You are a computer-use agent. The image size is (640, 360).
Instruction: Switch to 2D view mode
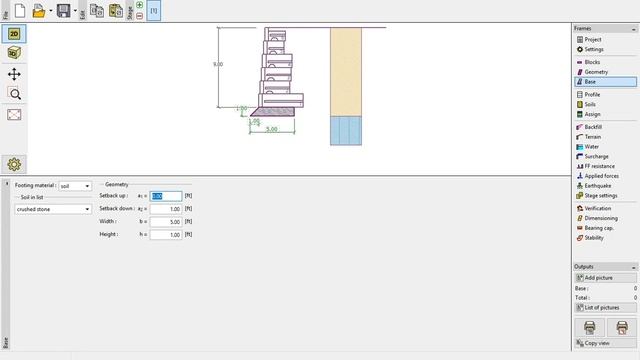(x=14, y=34)
